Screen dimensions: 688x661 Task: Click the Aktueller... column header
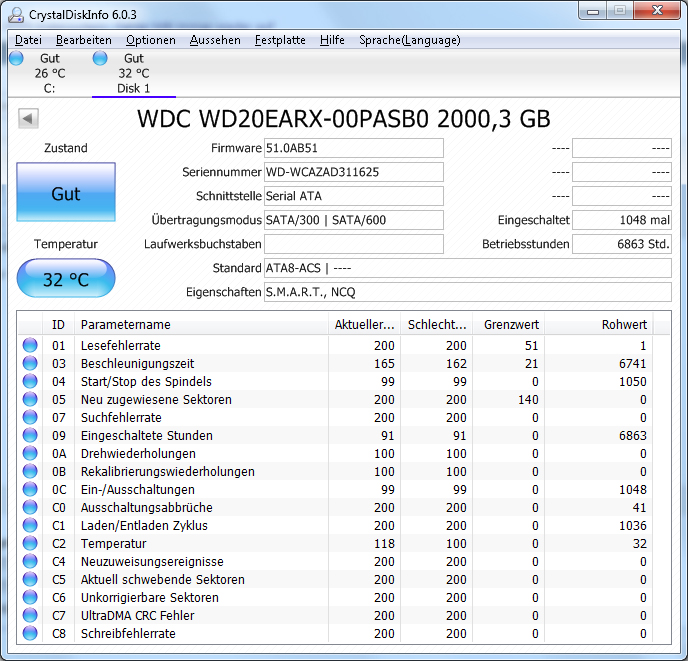click(x=364, y=324)
